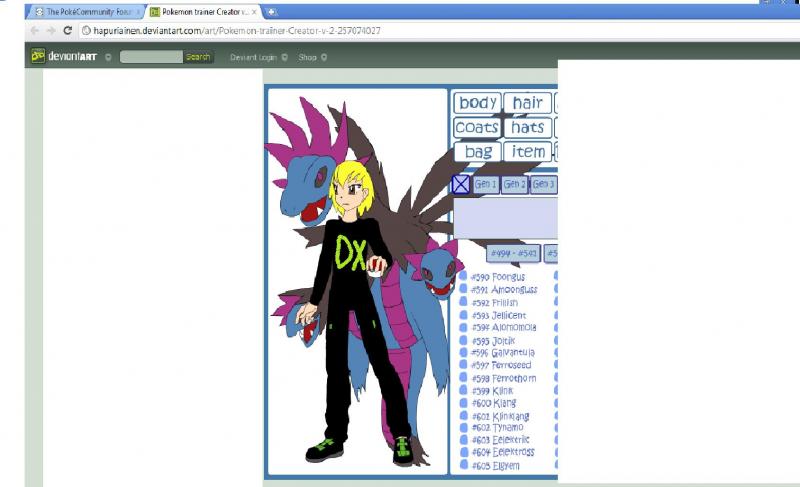Open the hair category tab

[528, 102]
